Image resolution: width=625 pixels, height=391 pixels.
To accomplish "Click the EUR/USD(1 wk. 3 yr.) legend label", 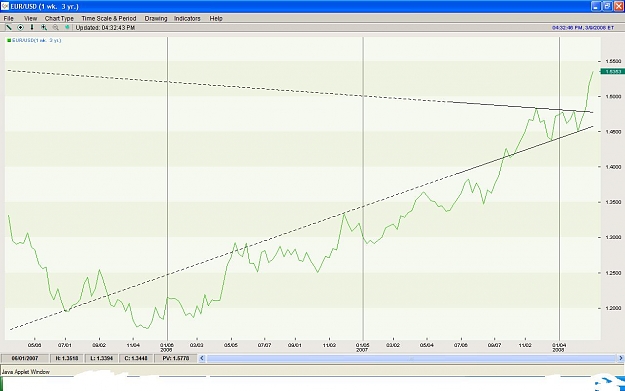I will (x=37, y=40).
